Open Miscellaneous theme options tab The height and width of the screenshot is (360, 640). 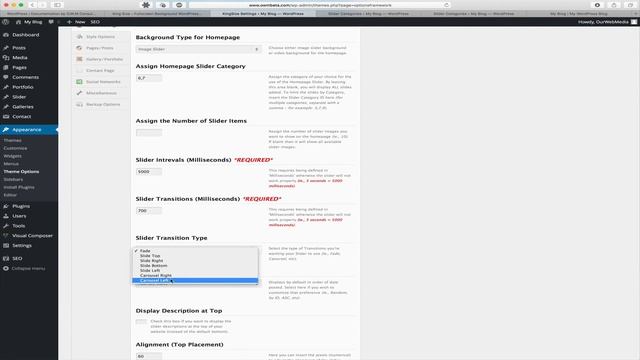[101, 93]
